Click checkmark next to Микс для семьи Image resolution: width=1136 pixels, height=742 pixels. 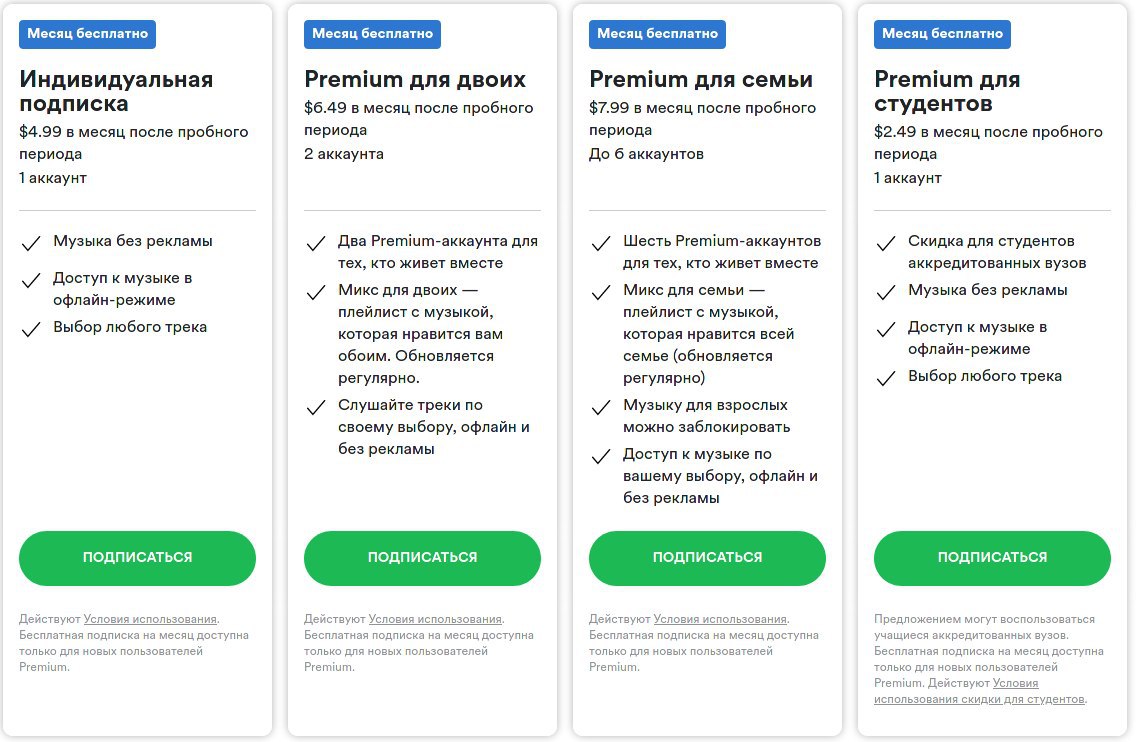(601, 293)
